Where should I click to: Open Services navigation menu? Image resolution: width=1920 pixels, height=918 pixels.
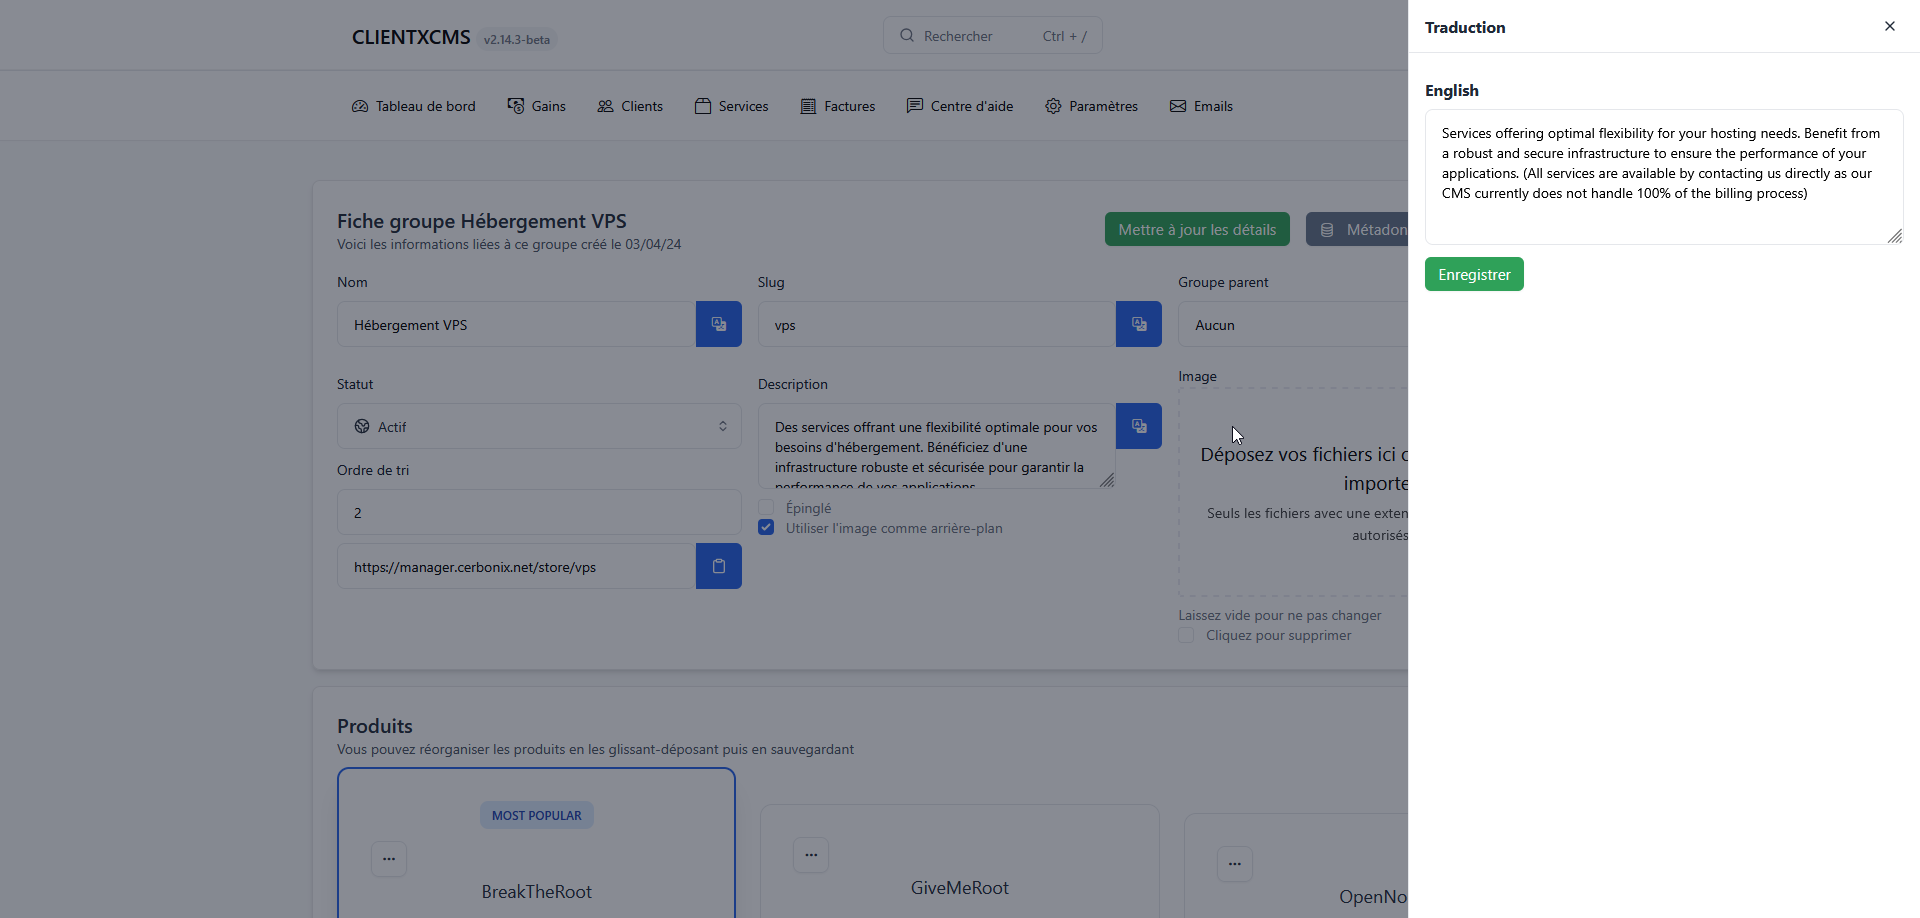(732, 106)
